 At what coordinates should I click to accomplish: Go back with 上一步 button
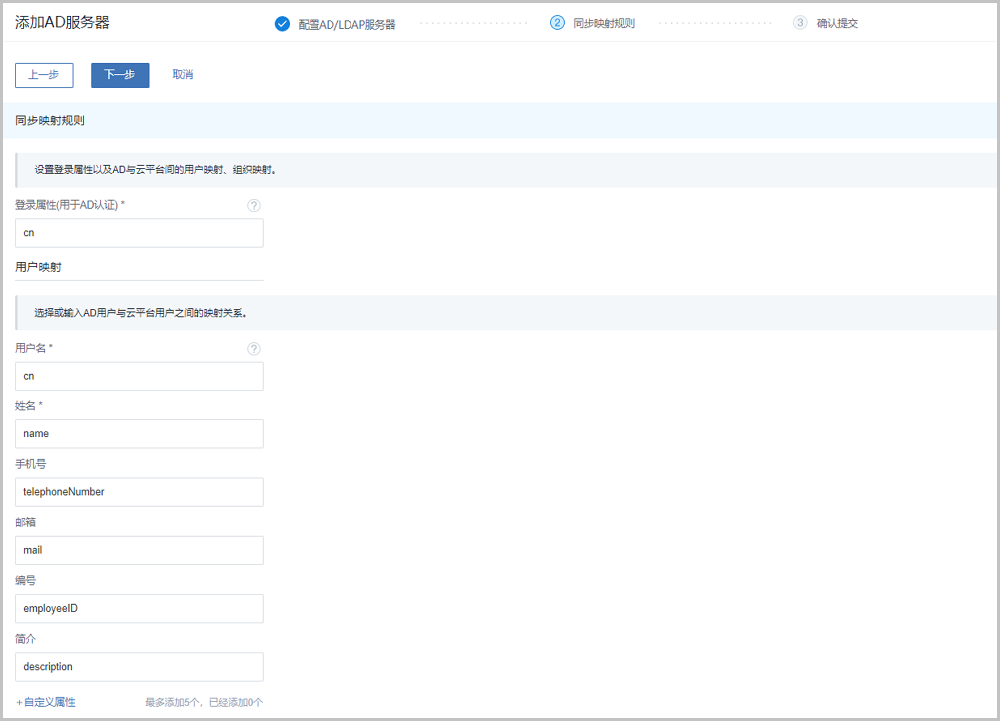pyautogui.click(x=44, y=75)
